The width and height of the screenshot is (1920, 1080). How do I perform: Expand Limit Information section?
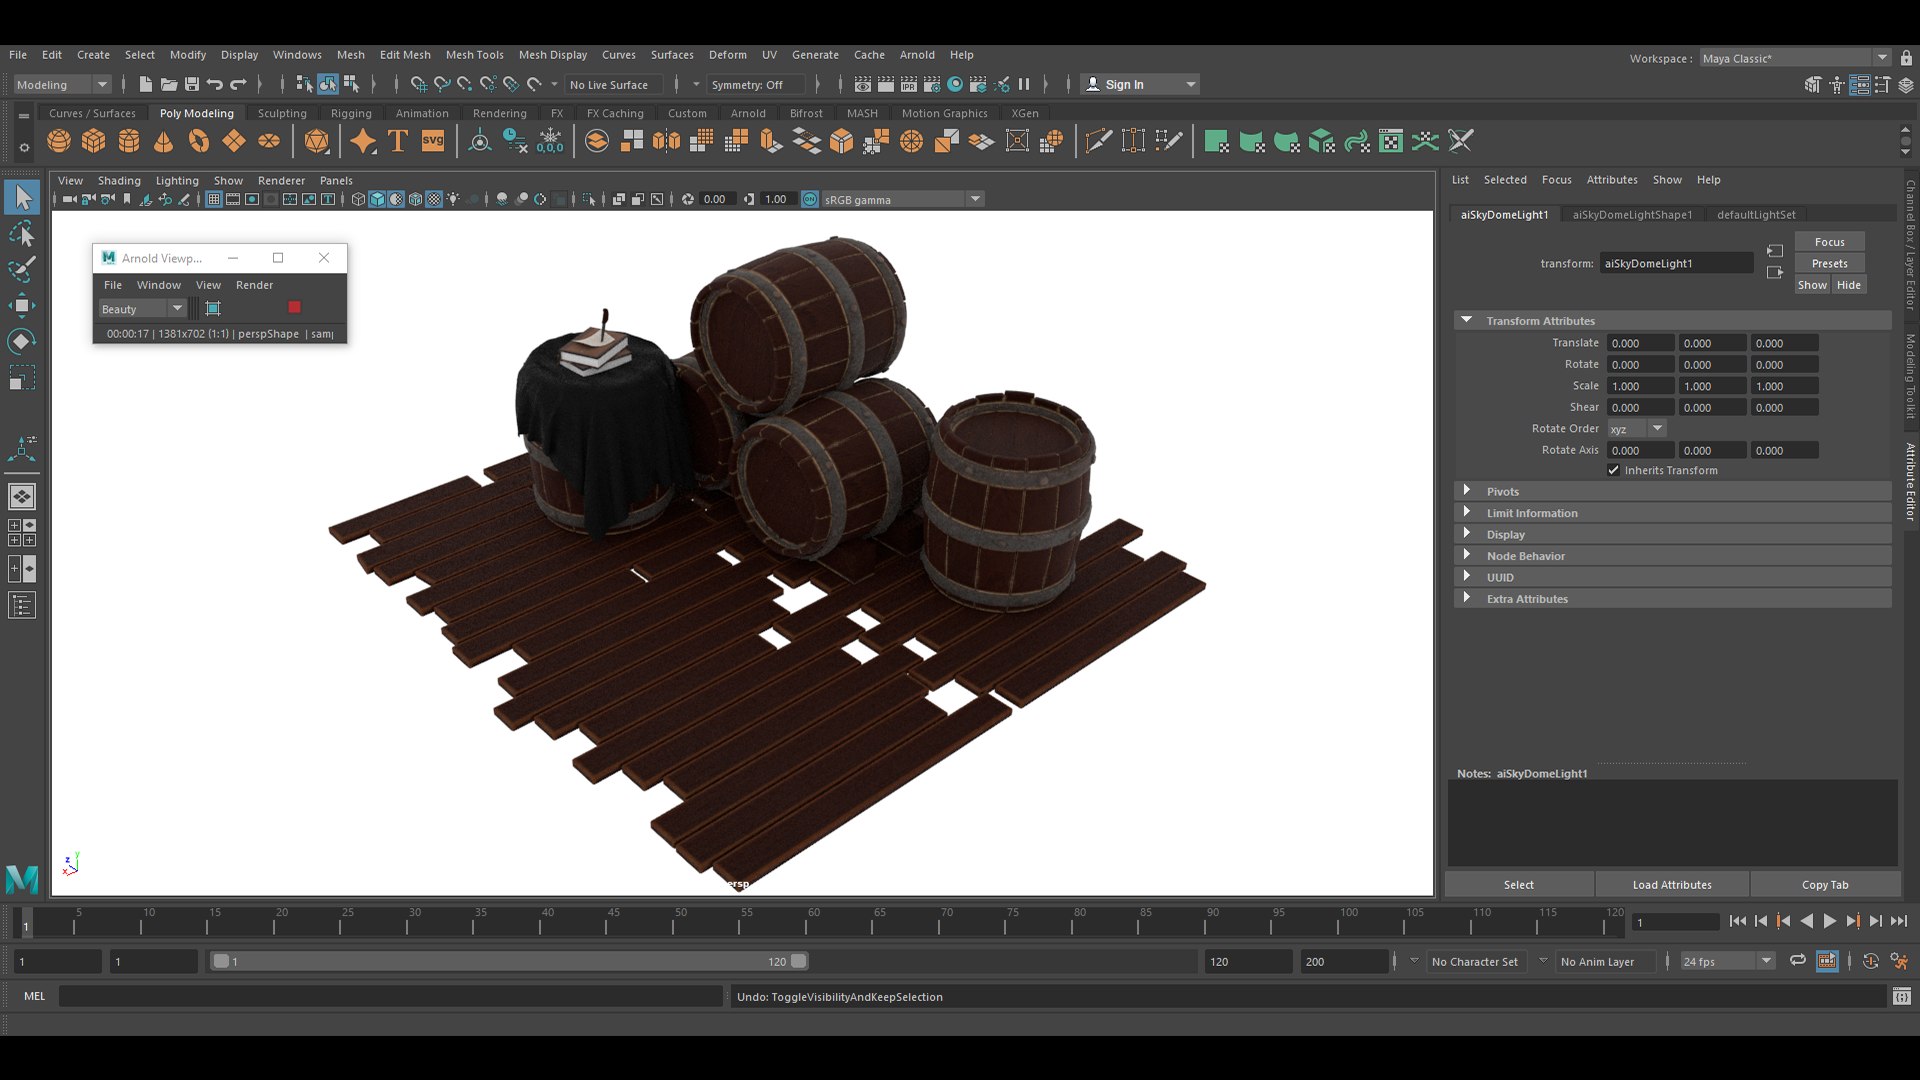[x=1466, y=512]
